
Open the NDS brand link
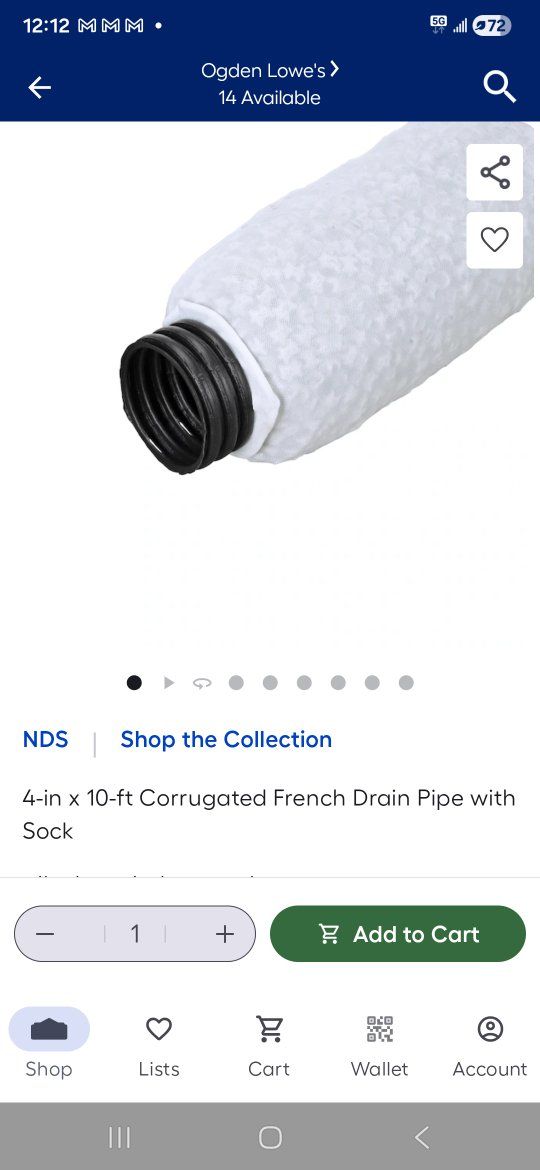point(45,739)
